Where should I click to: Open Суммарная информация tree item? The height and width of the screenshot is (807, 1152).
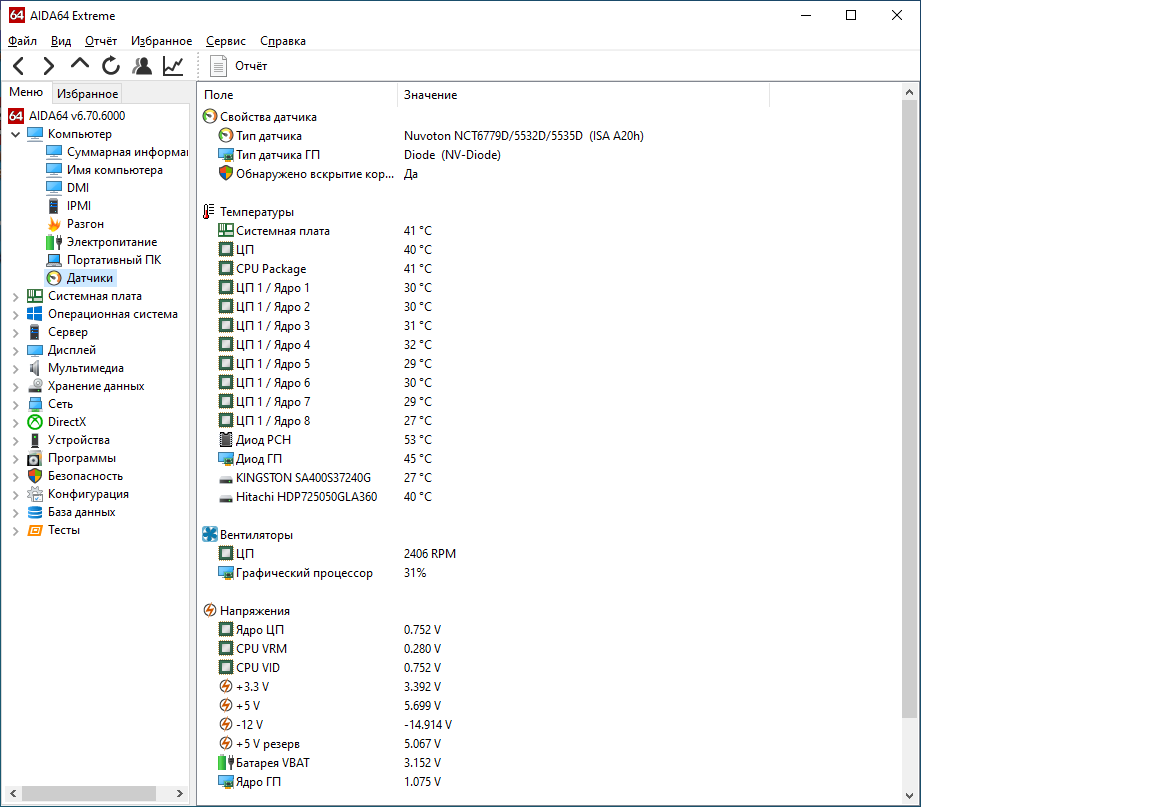118,151
